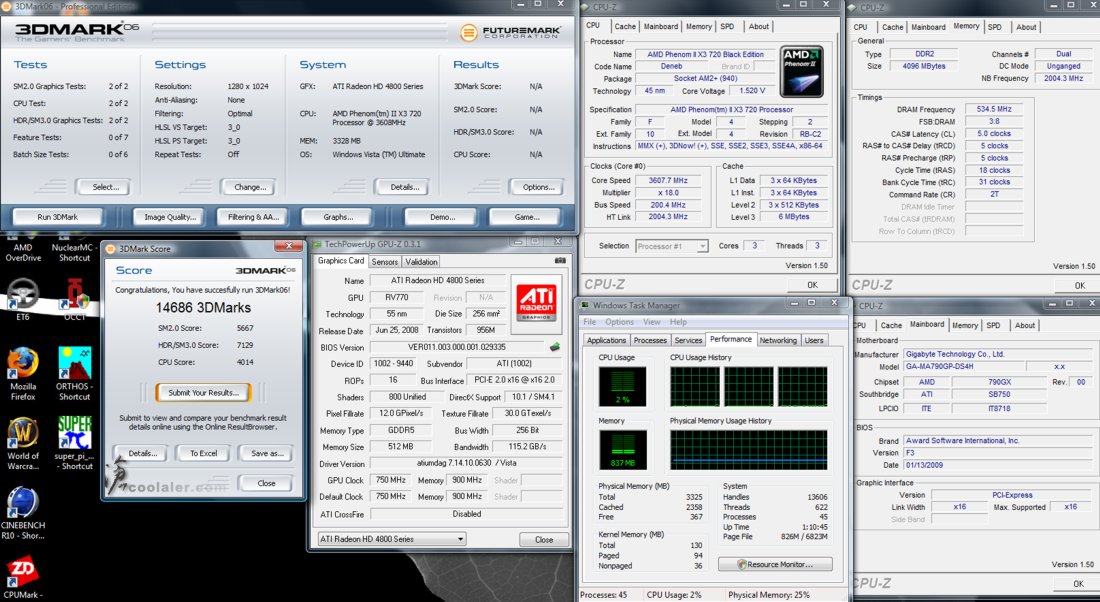Click the Run 3DMark button
The image size is (1100, 602).
coord(58,217)
